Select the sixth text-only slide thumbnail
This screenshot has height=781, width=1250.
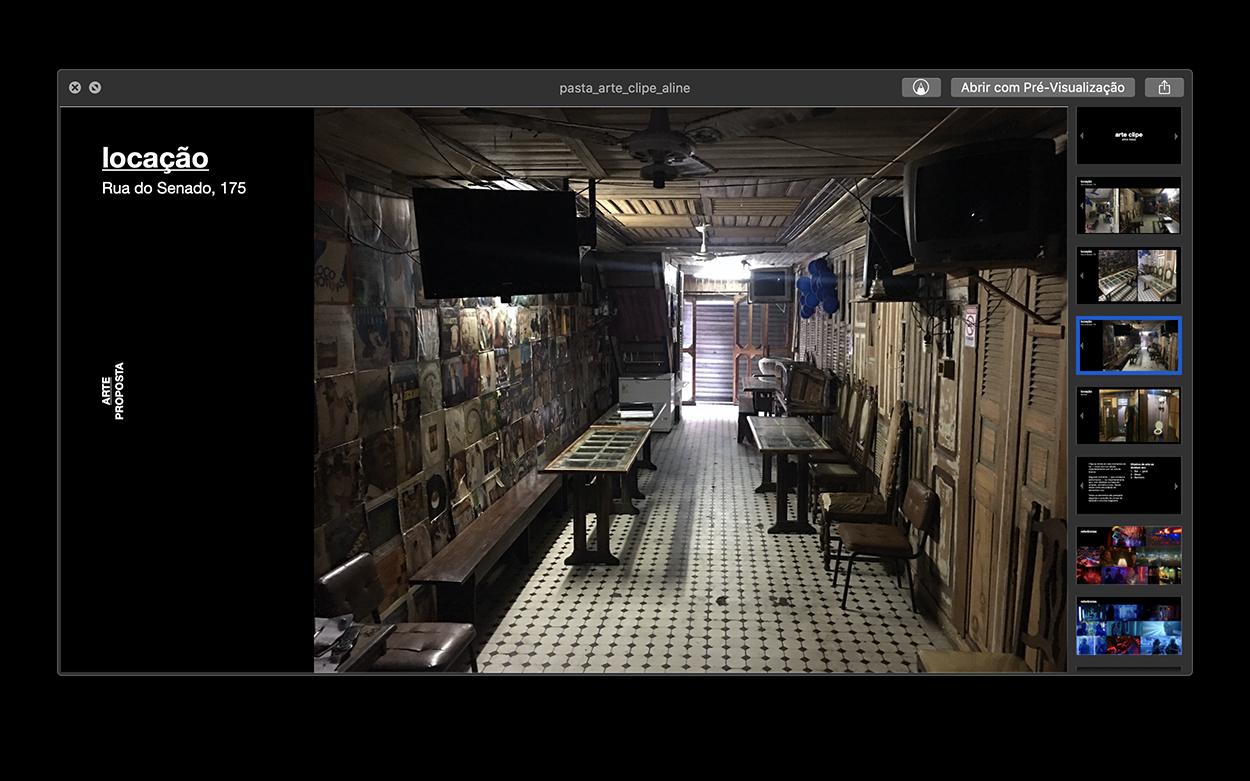tap(1128, 486)
